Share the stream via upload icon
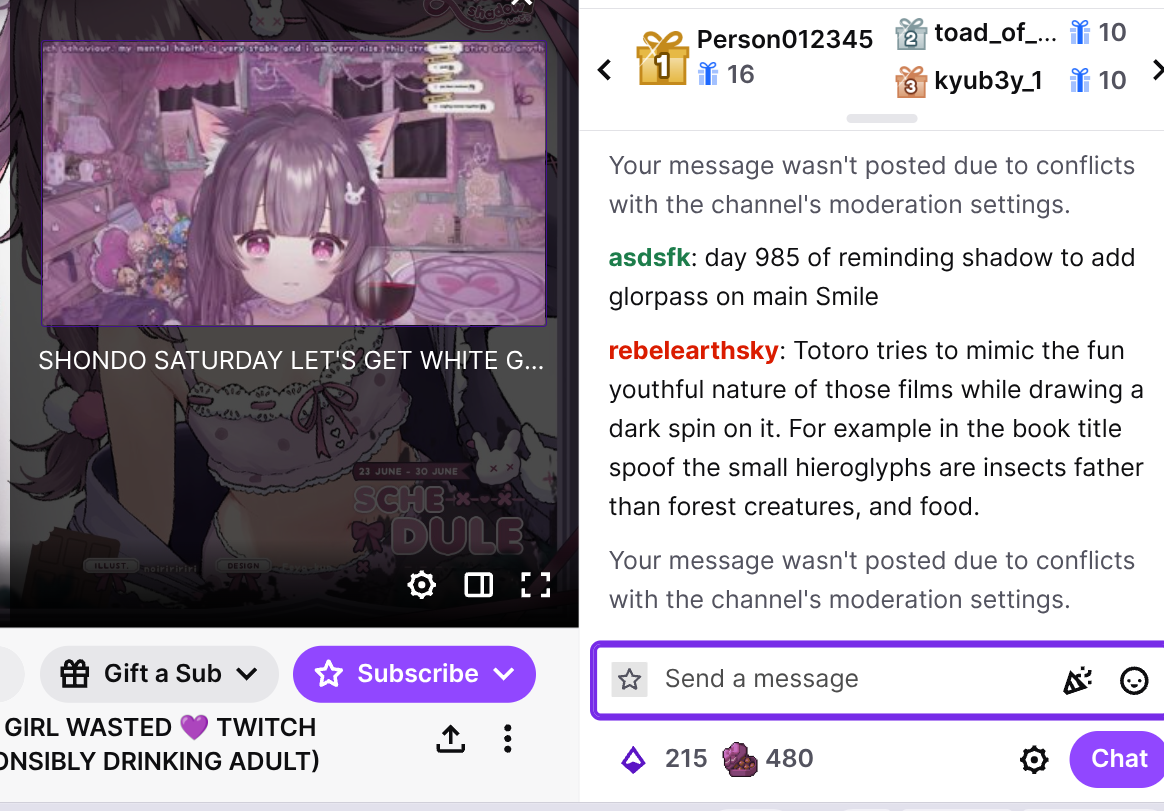Viewport: 1164px width, 811px height. click(x=451, y=738)
